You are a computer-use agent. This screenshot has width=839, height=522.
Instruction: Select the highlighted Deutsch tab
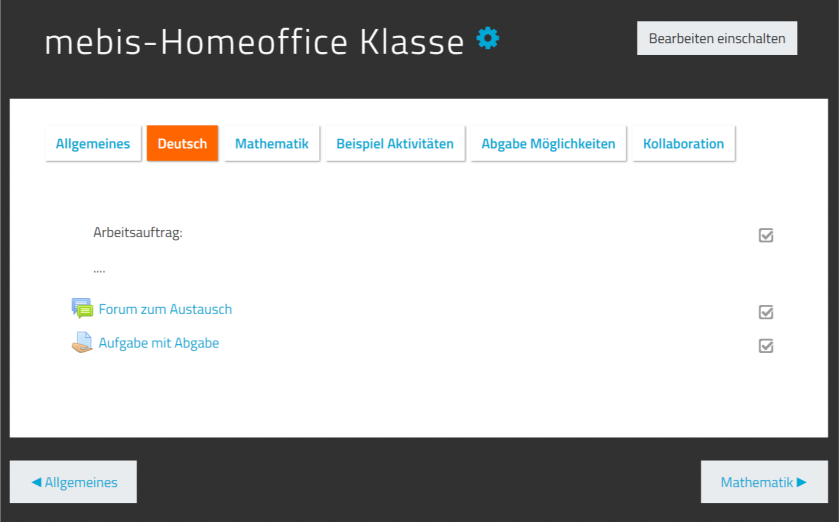tap(182, 144)
